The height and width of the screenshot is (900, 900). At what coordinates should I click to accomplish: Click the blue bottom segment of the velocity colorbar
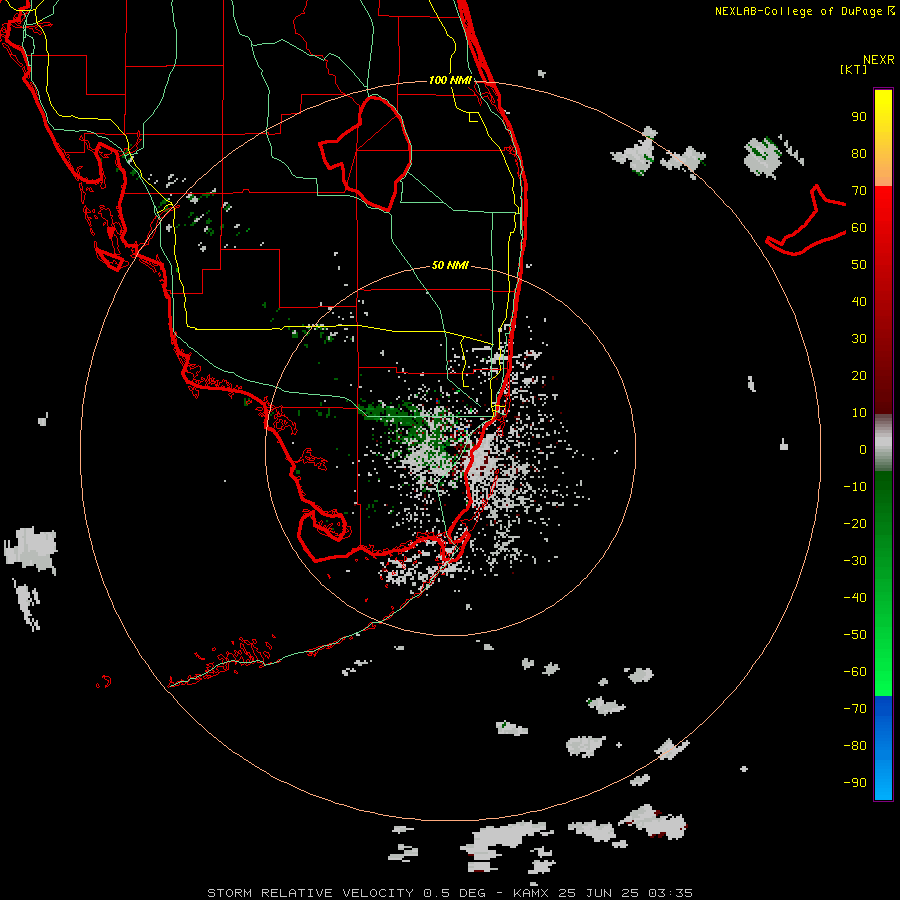[883, 747]
